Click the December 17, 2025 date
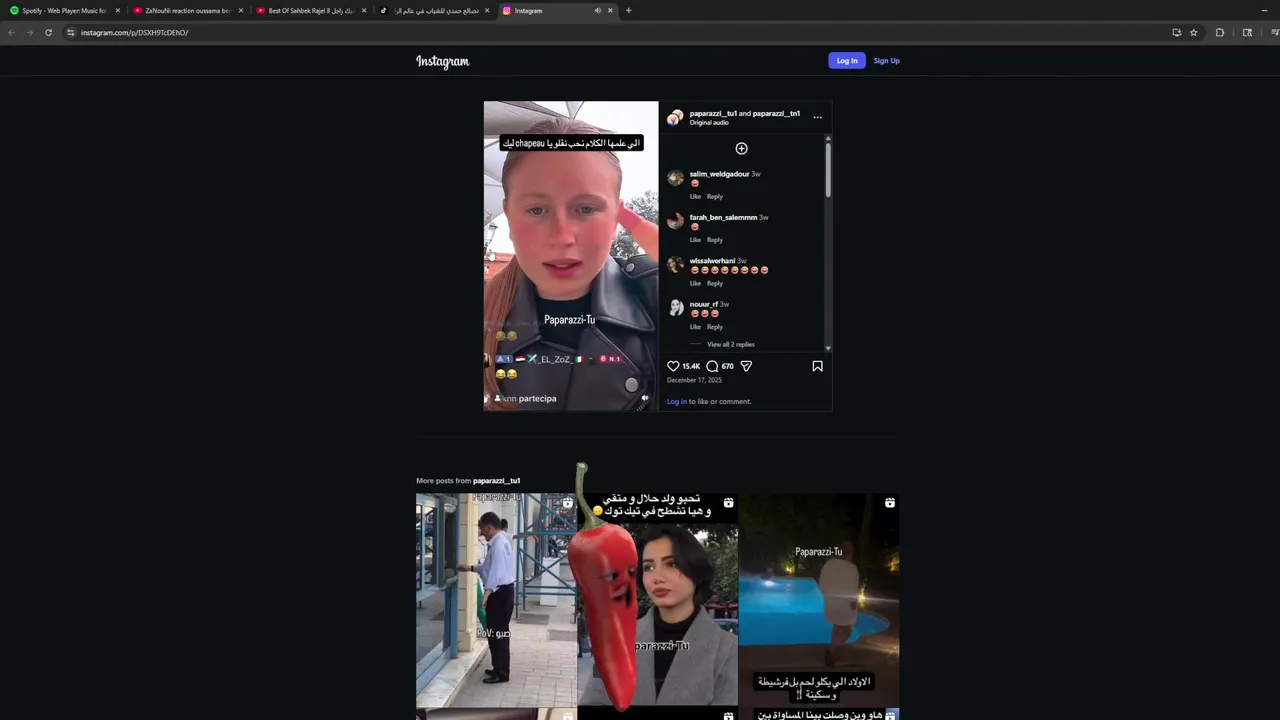 coord(694,380)
